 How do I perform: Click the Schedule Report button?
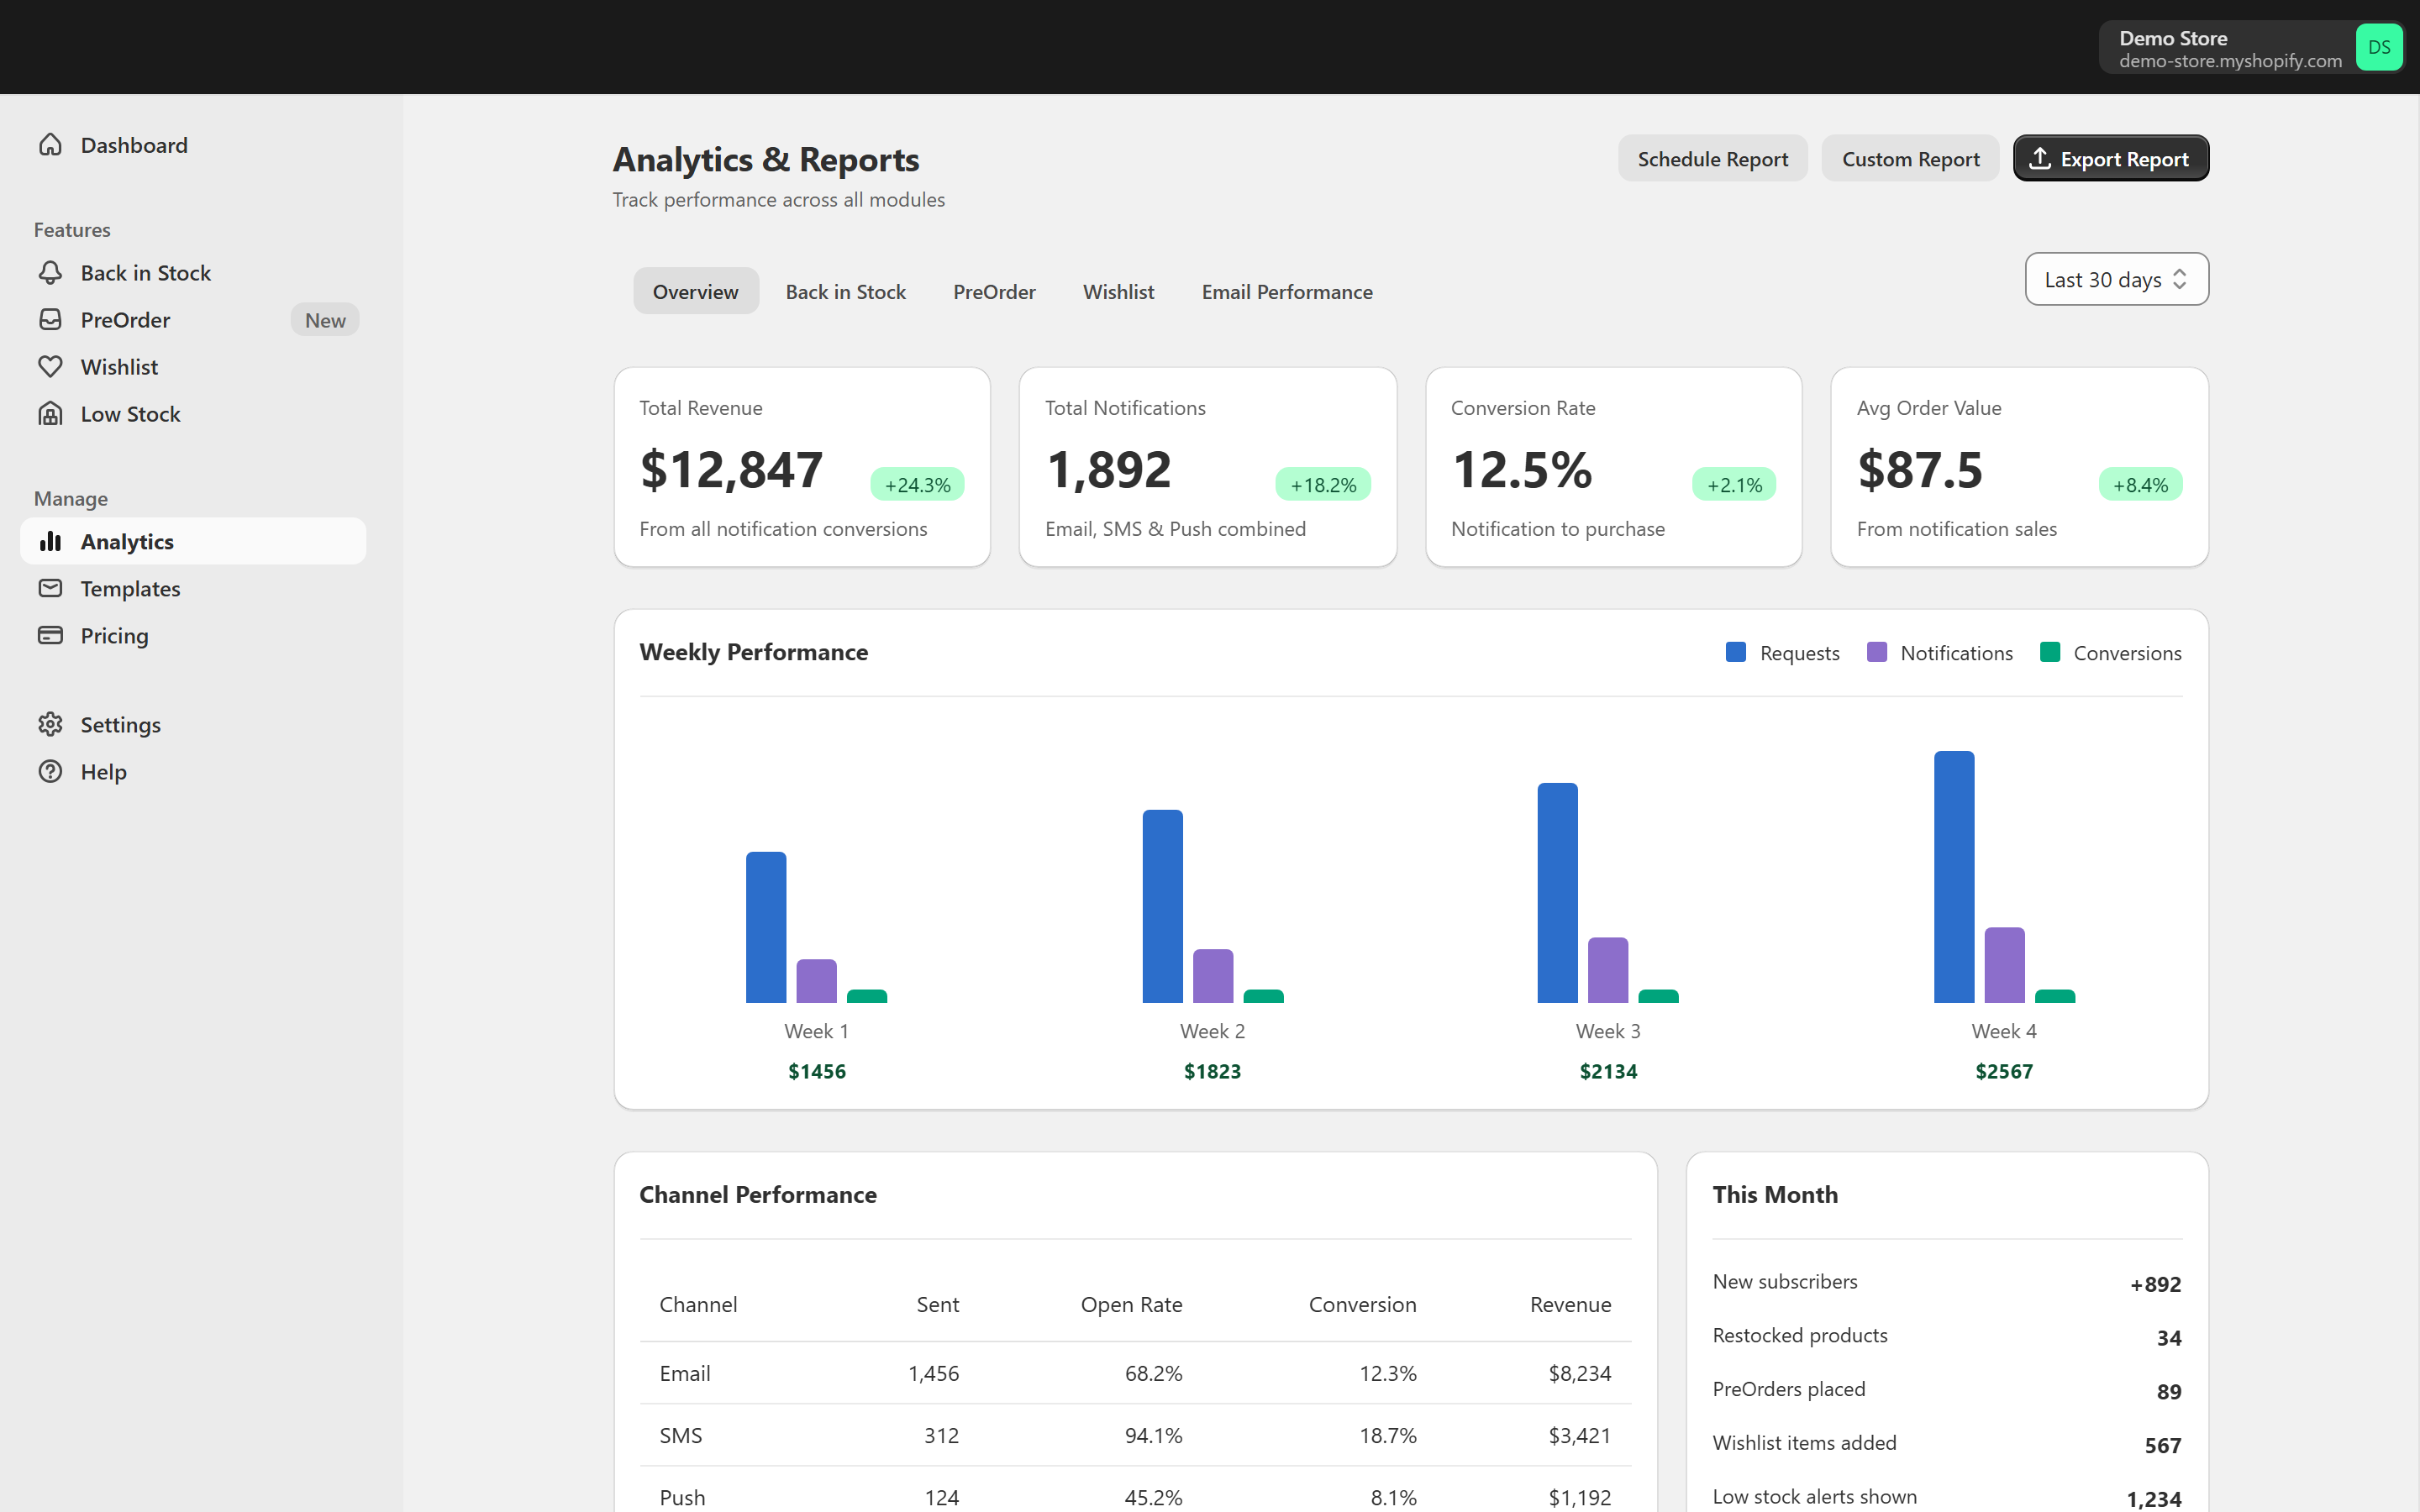click(1712, 158)
